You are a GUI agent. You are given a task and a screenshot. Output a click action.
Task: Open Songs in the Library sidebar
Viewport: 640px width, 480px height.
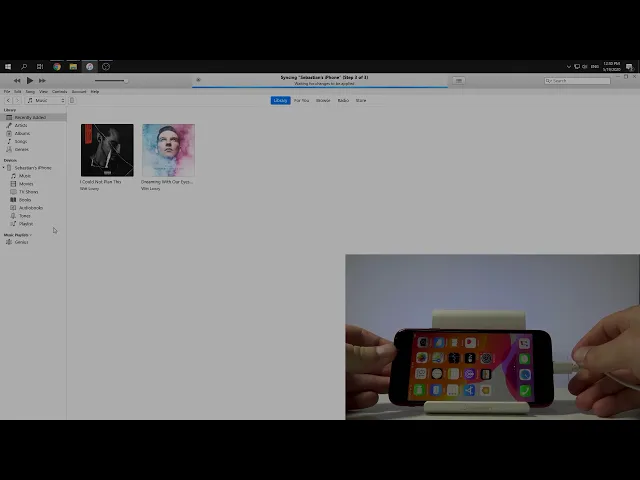point(20,141)
